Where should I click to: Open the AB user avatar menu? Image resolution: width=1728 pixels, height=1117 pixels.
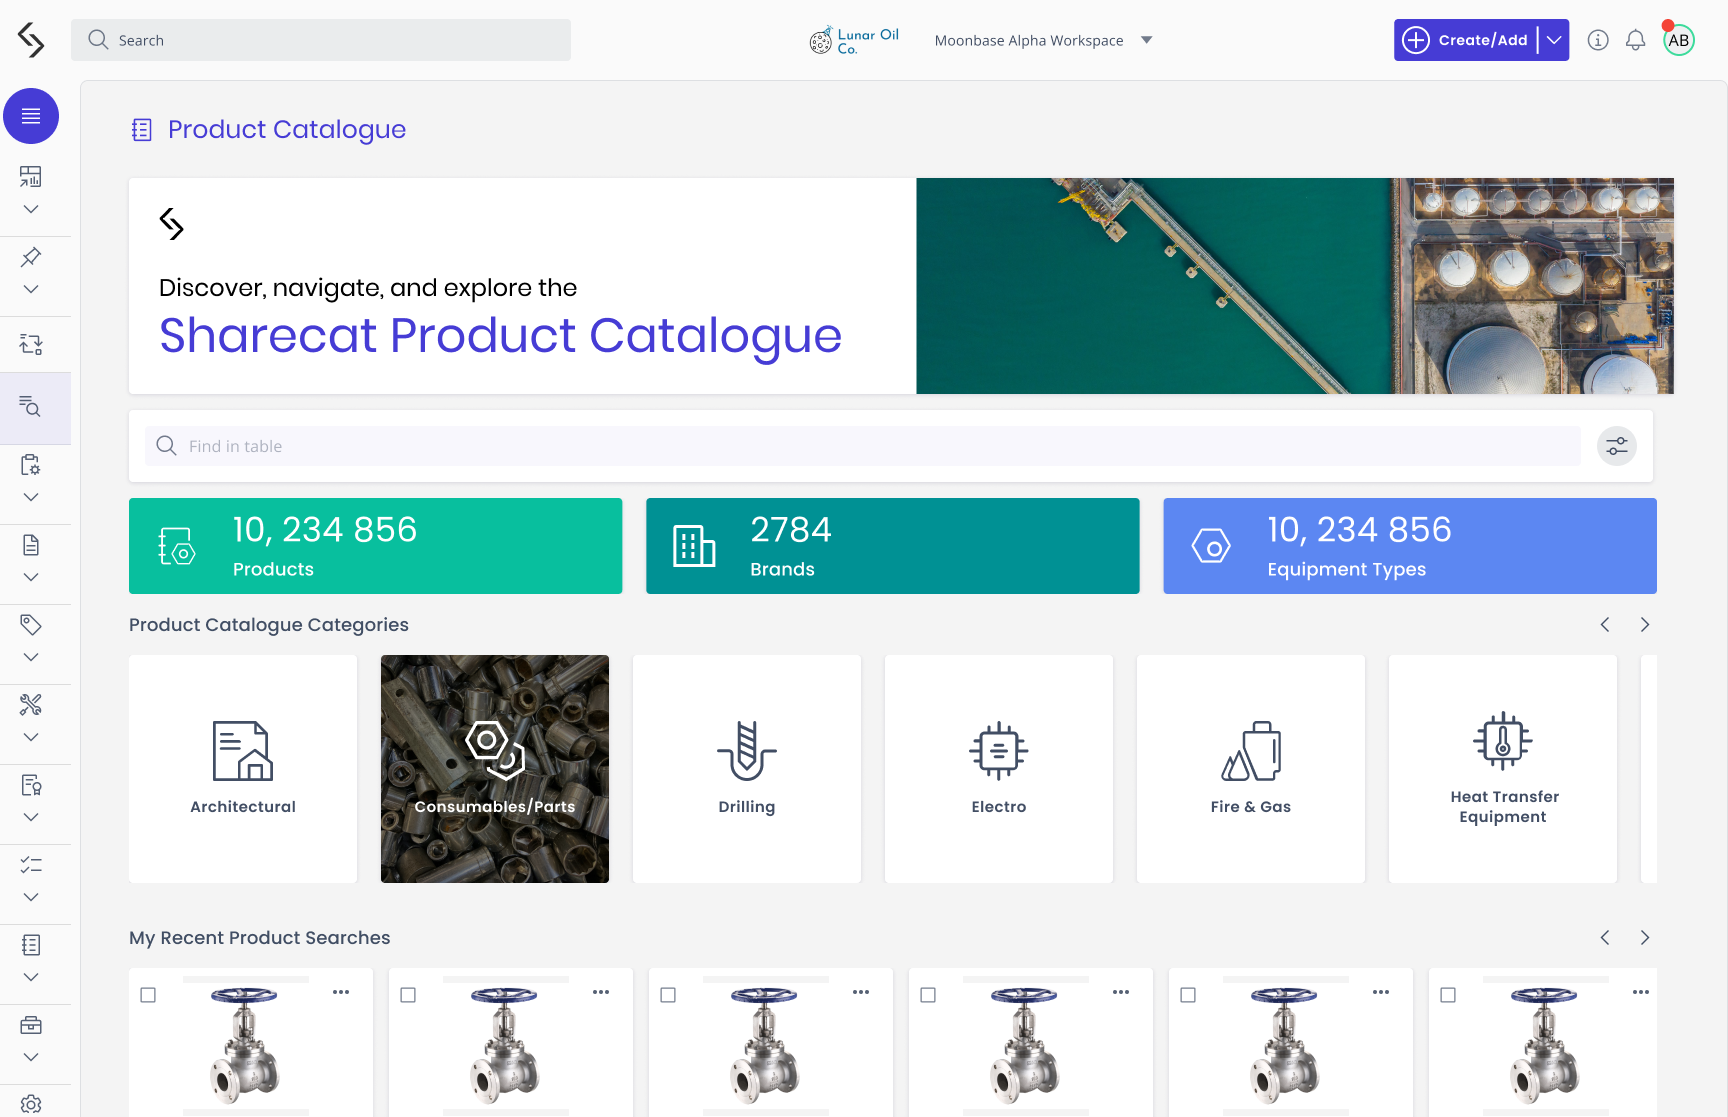pyautogui.click(x=1679, y=40)
